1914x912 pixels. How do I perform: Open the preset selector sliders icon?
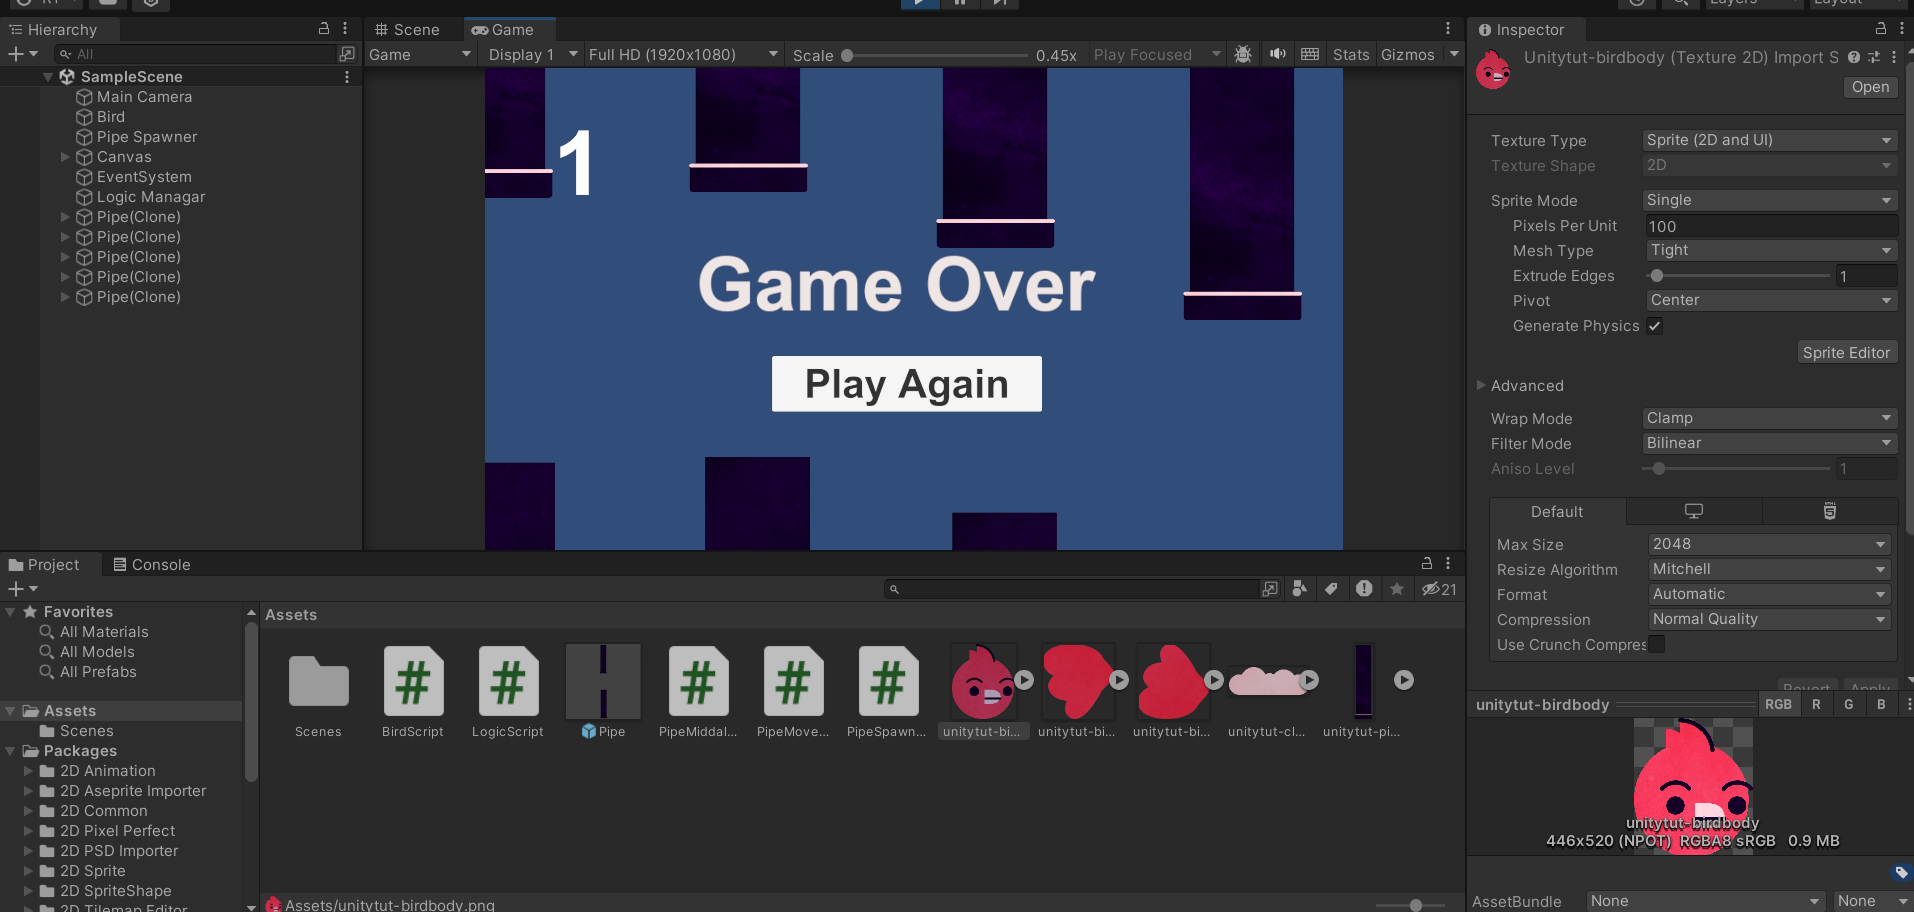1874,58
